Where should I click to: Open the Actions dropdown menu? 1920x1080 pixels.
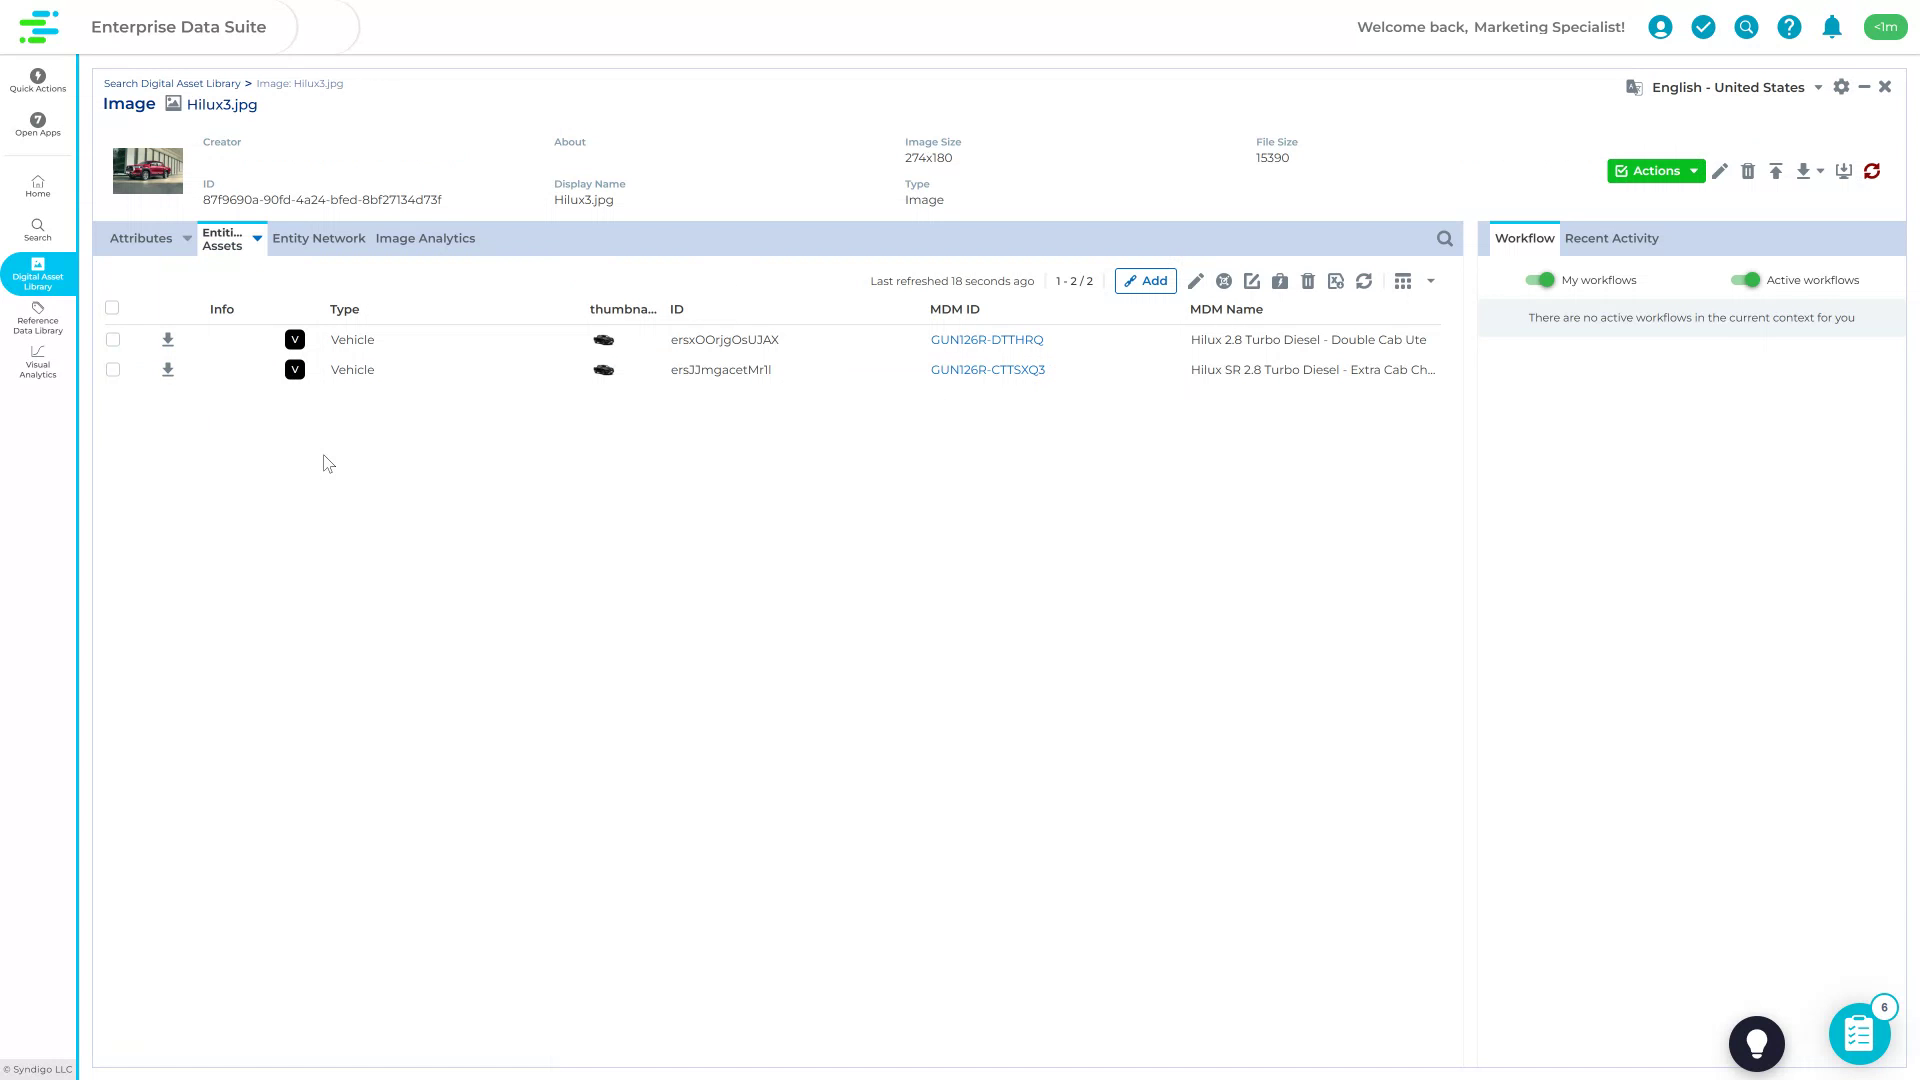[x=1656, y=171]
